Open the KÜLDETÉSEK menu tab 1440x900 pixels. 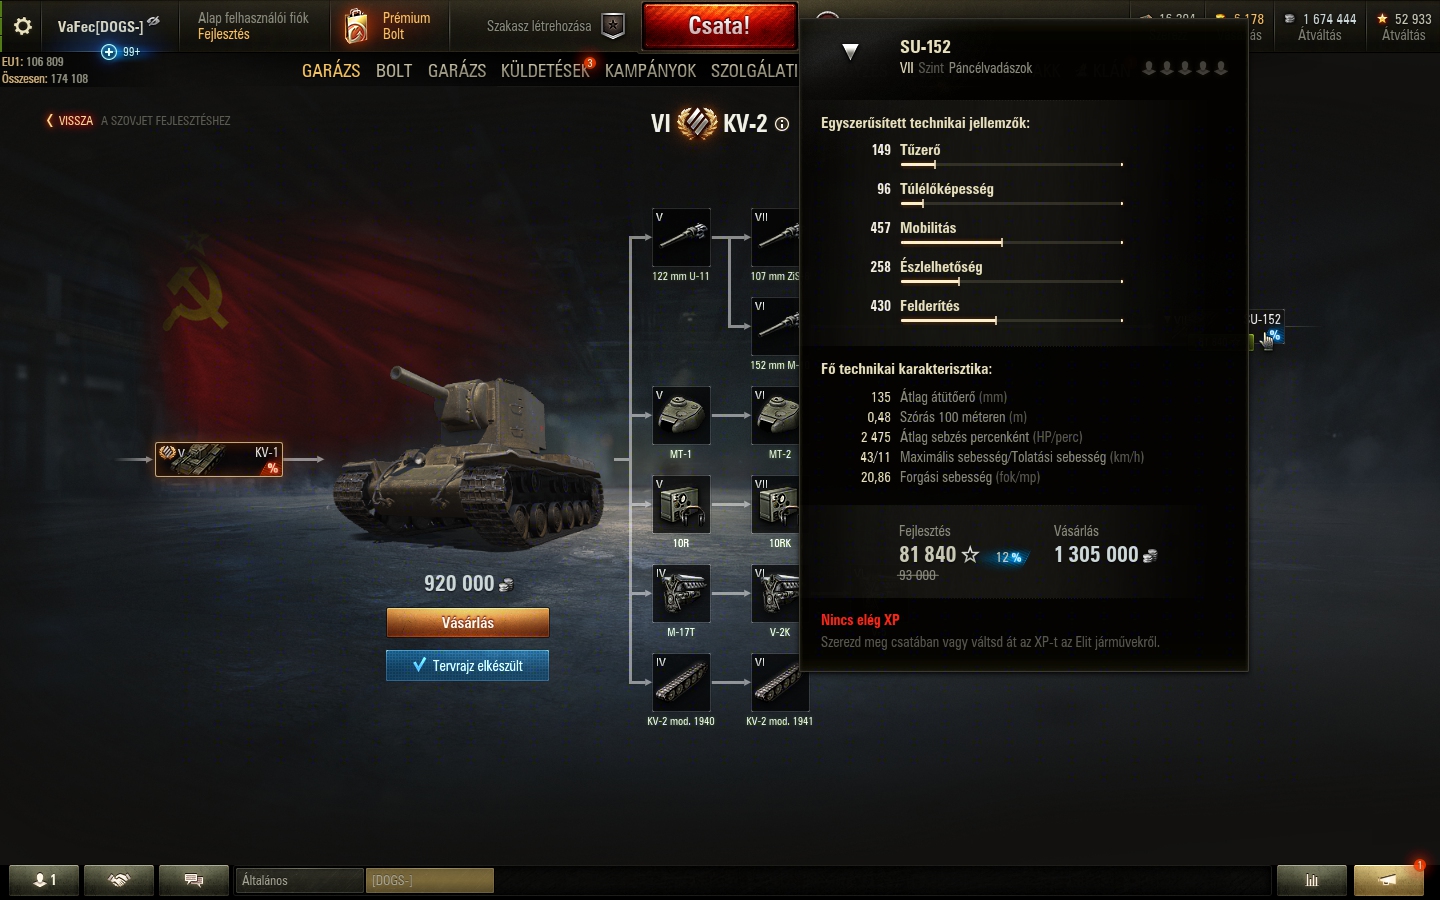coord(545,70)
